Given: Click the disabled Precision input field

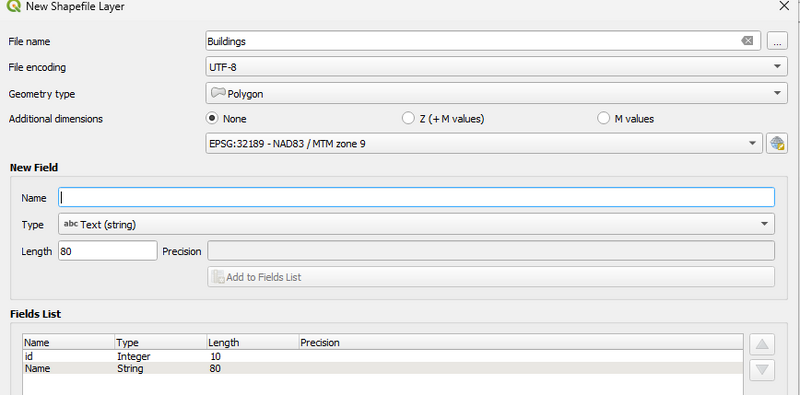Looking at the screenshot, I should pos(491,251).
